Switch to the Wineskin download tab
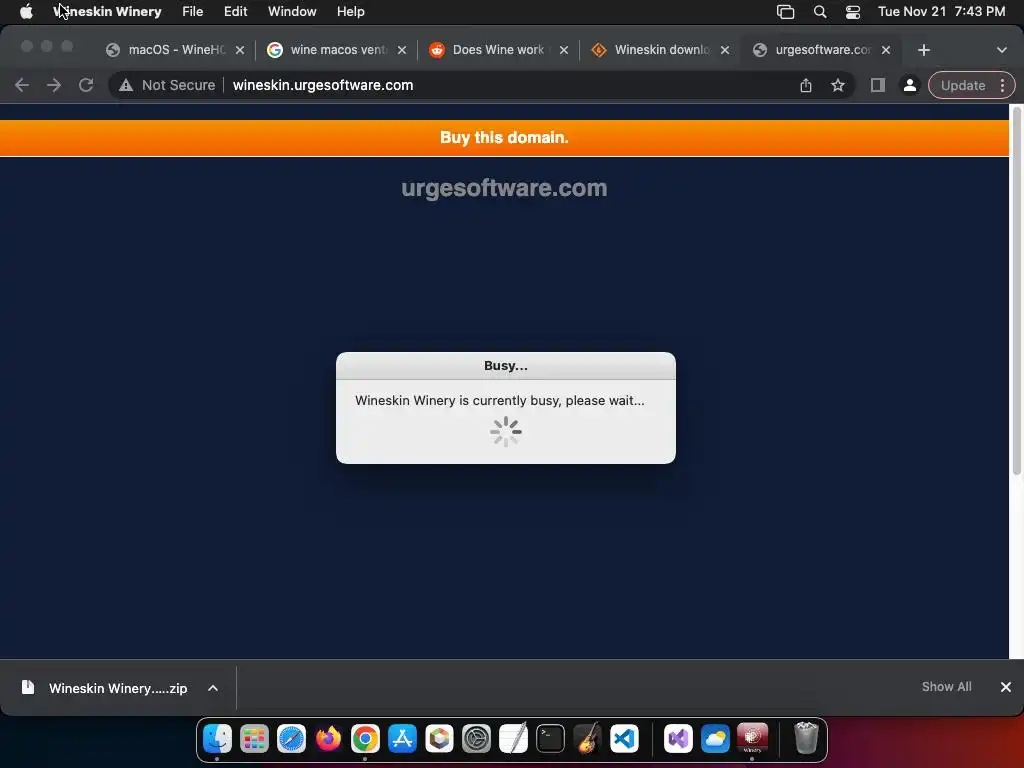Screen dimensions: 1024x768 [661, 50]
